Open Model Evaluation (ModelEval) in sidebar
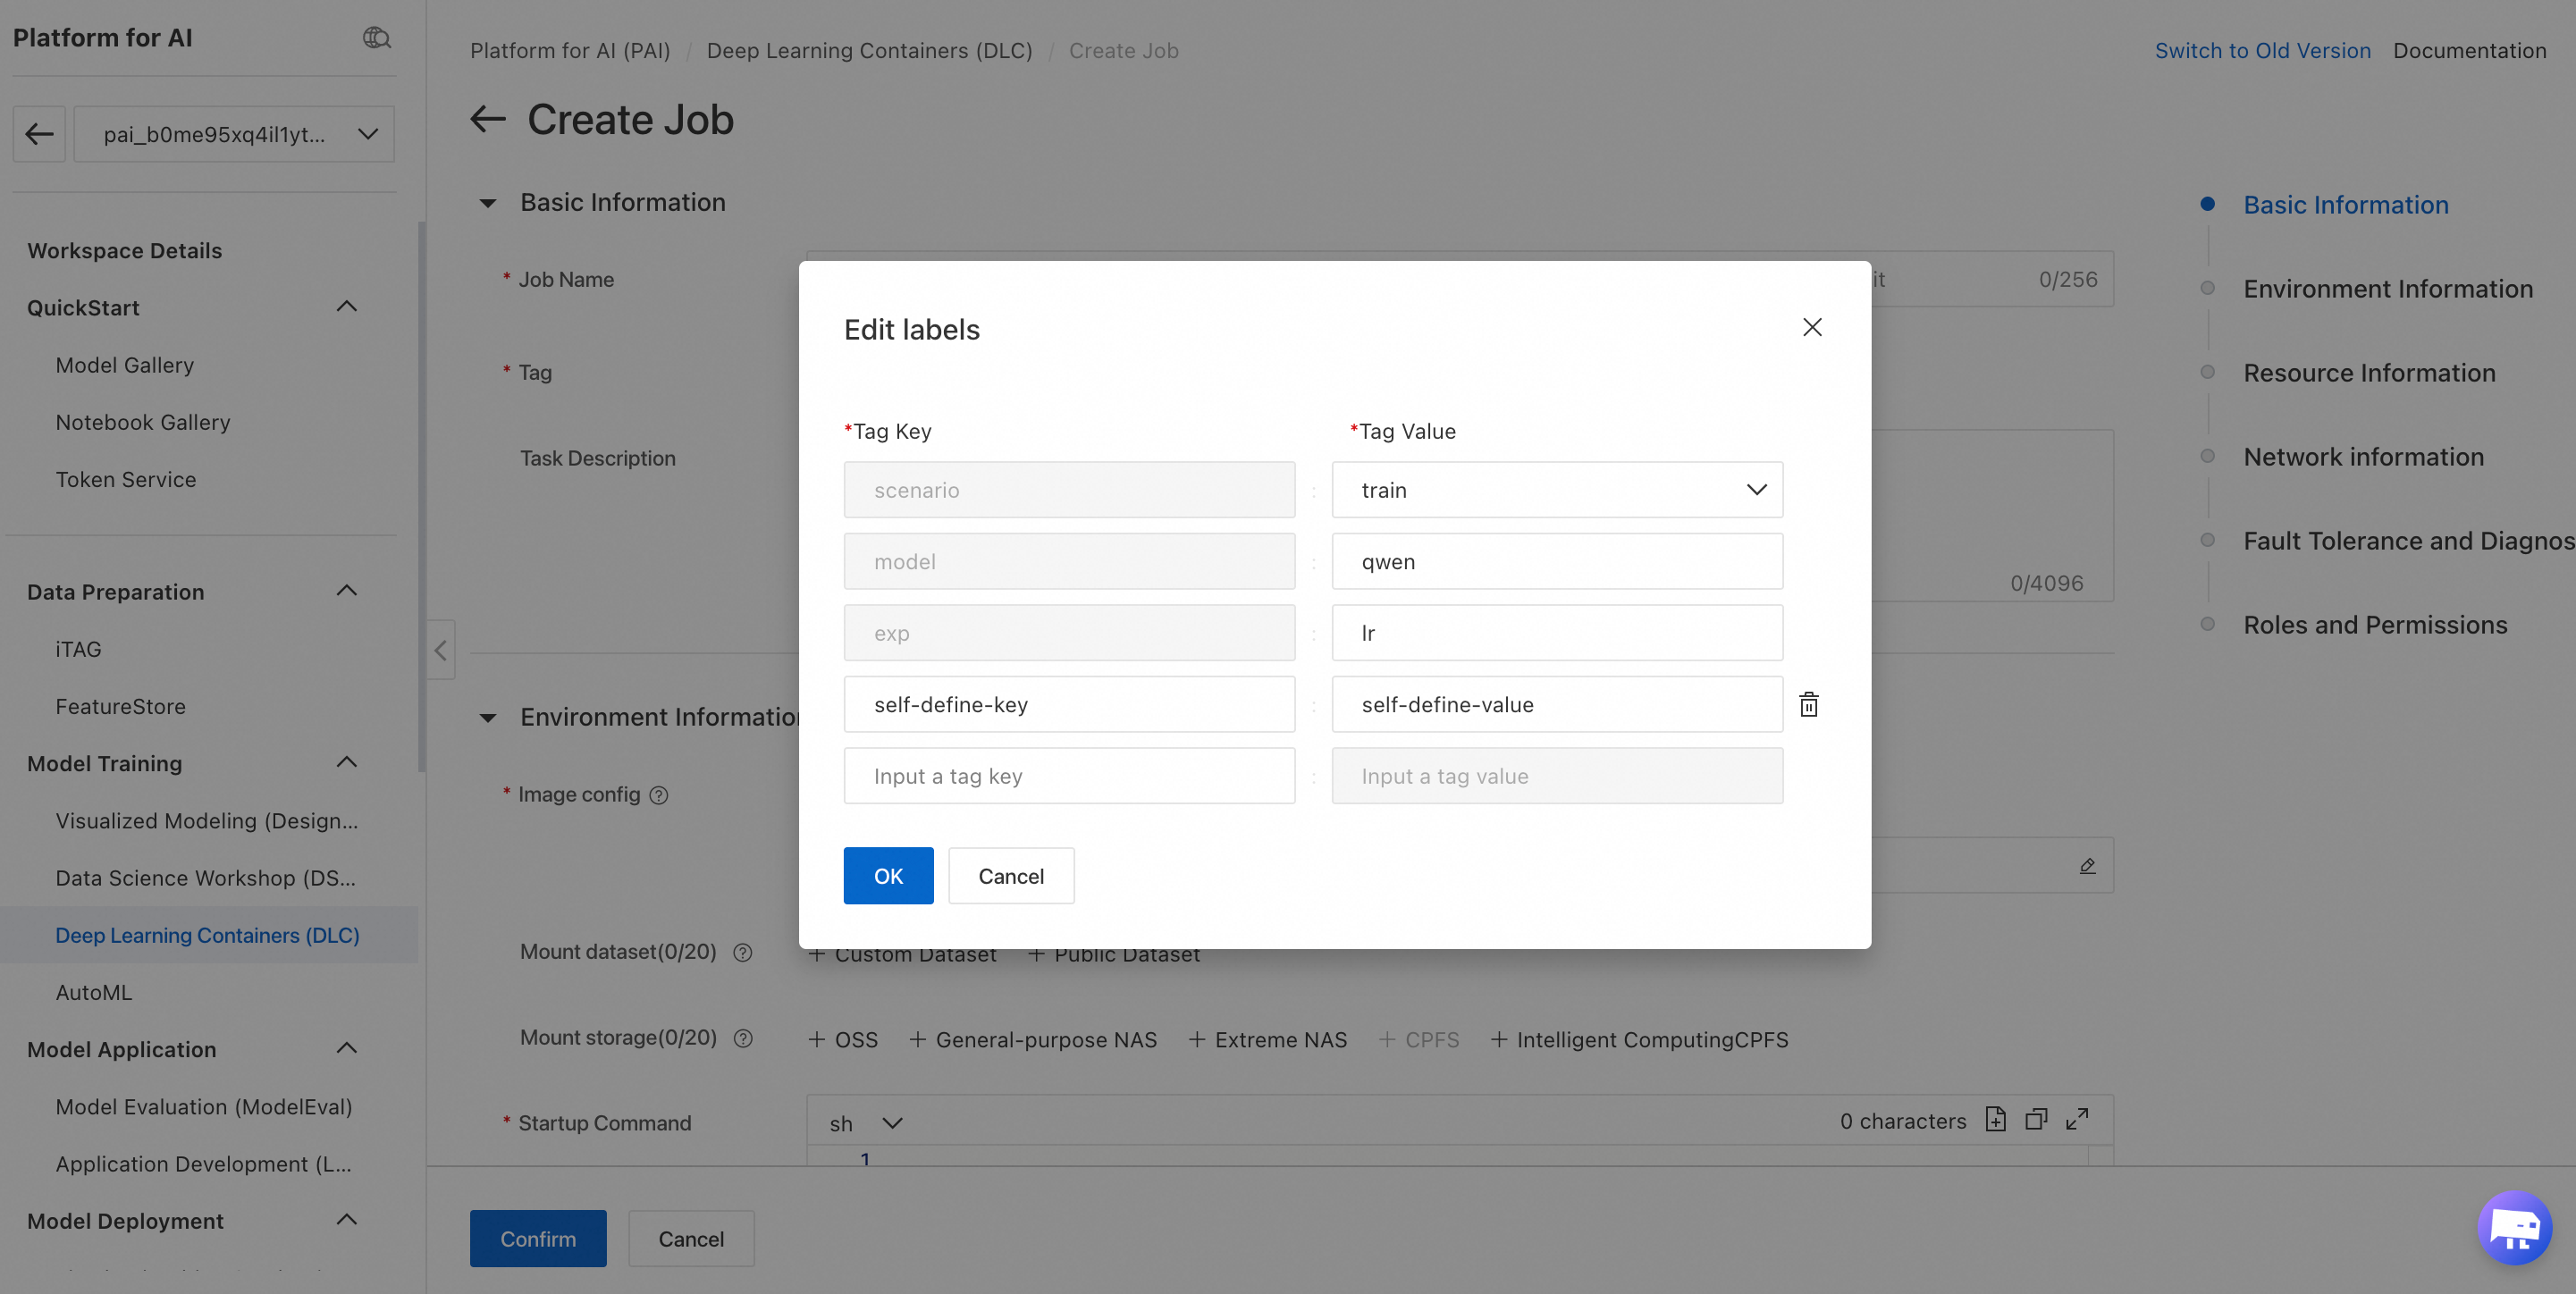 point(204,1107)
